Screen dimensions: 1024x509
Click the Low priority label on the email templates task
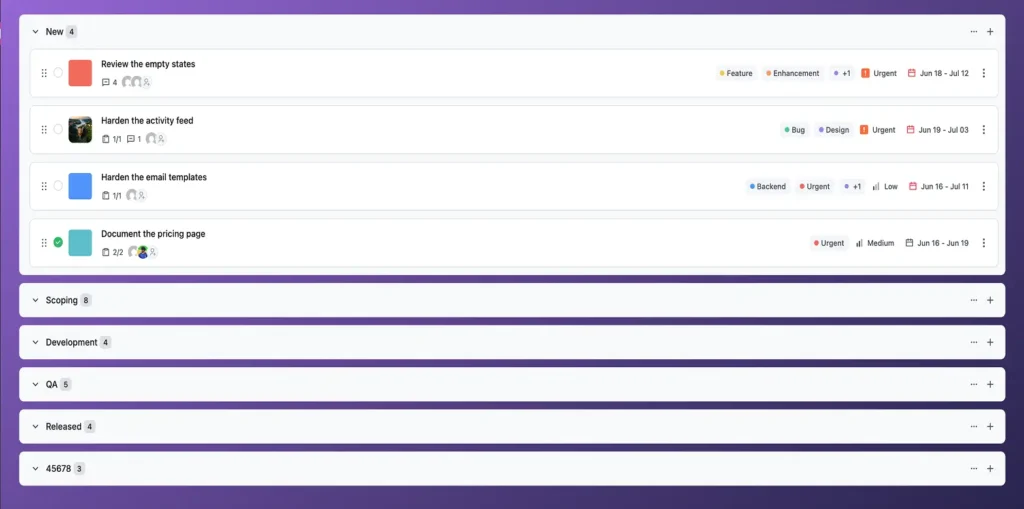click(885, 186)
